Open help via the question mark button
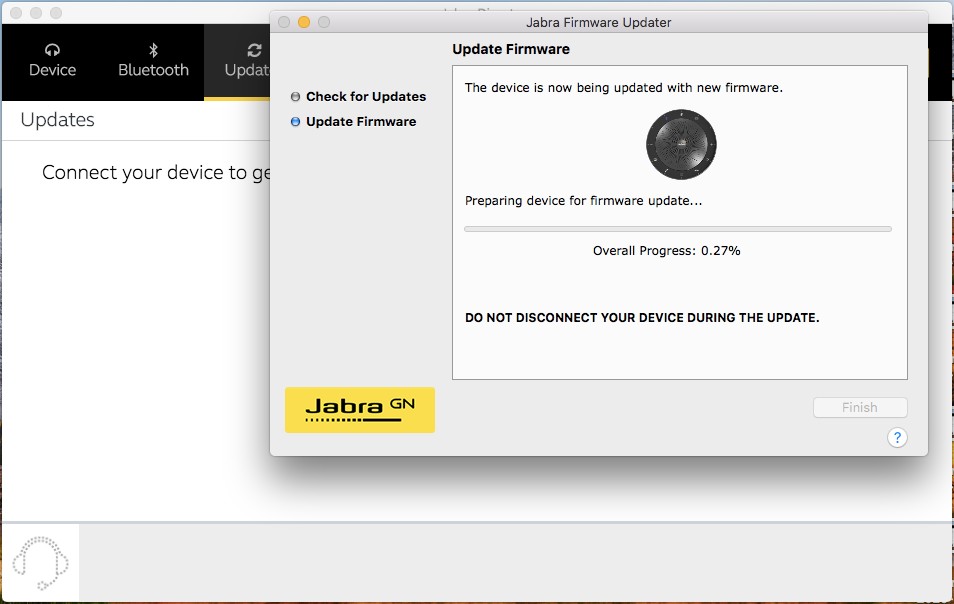The width and height of the screenshot is (954, 604). 897,437
